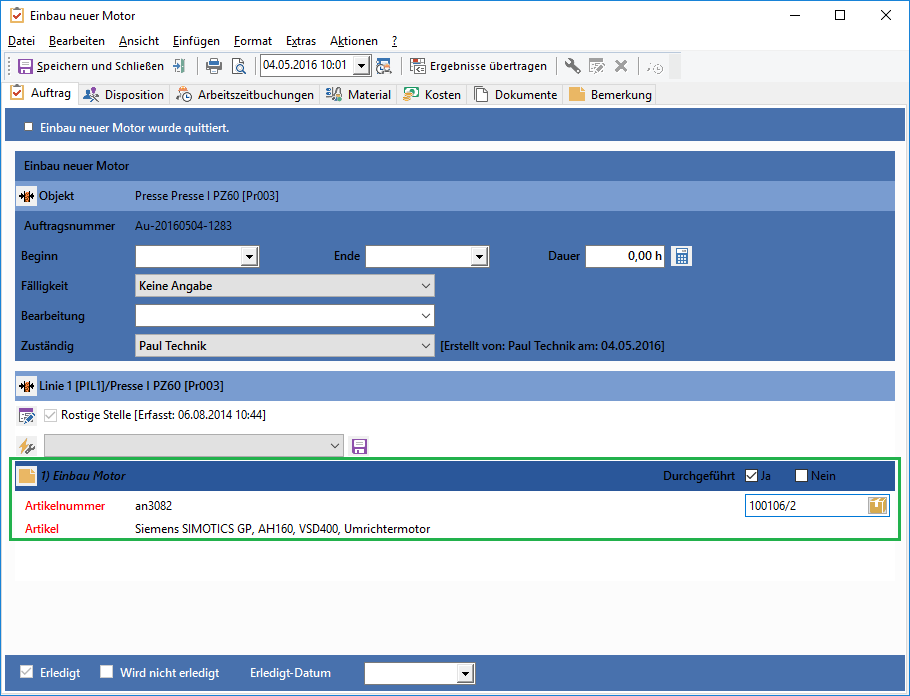Expand the empty combo below Rostige Stelle
This screenshot has width=910, height=696.
(x=335, y=446)
